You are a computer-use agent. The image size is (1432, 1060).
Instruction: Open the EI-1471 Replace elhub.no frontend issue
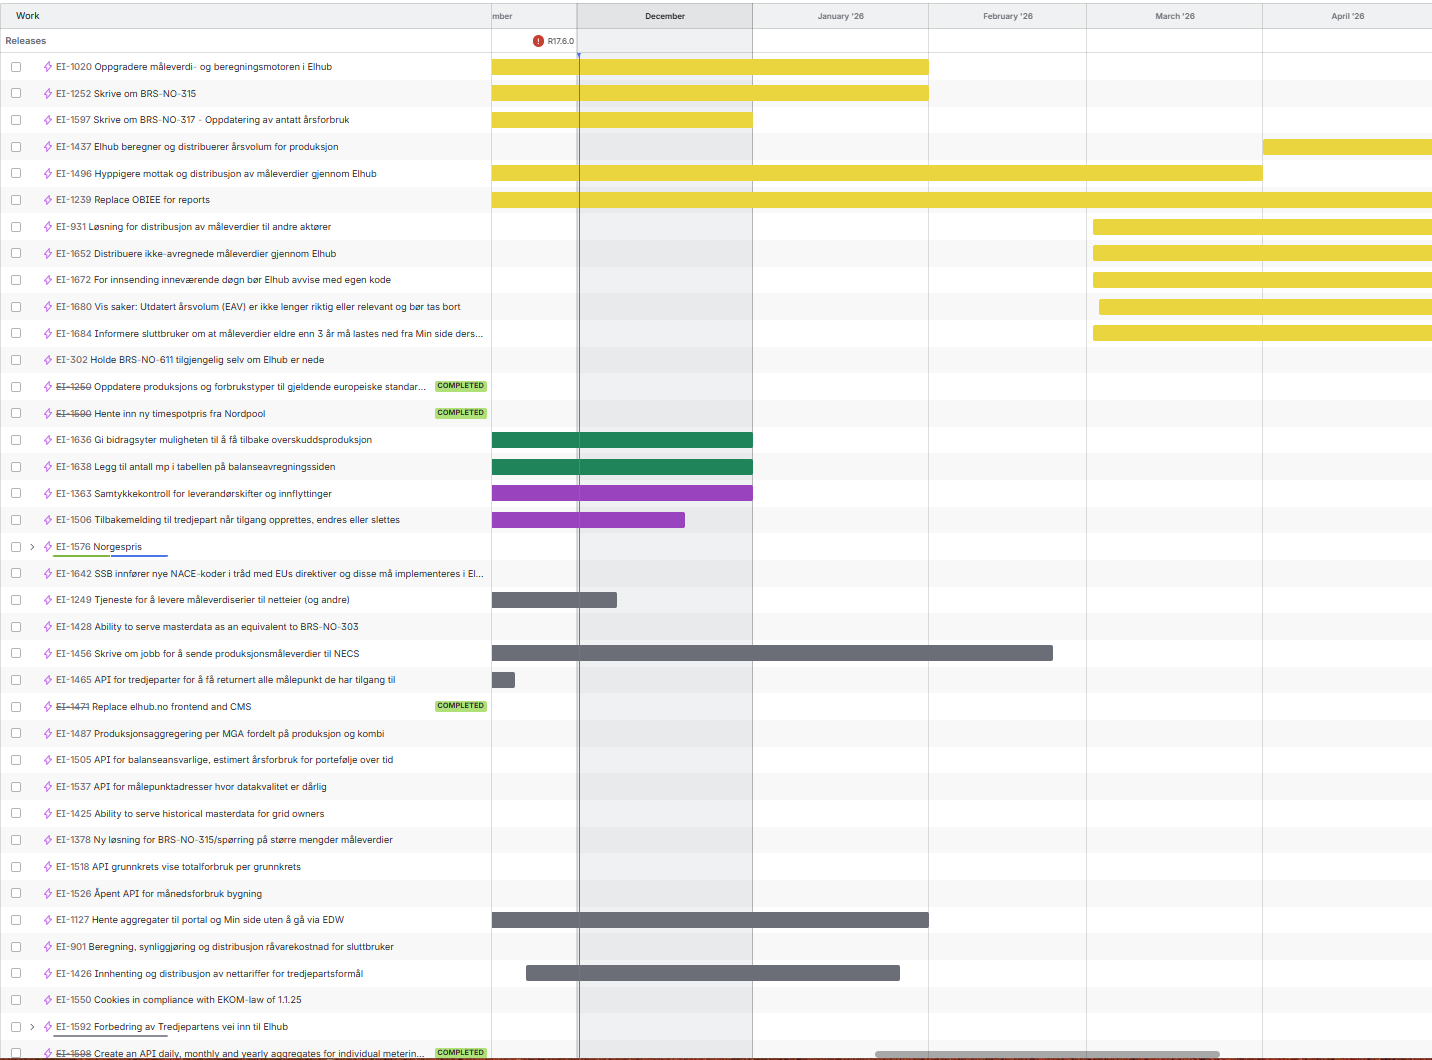coord(170,707)
